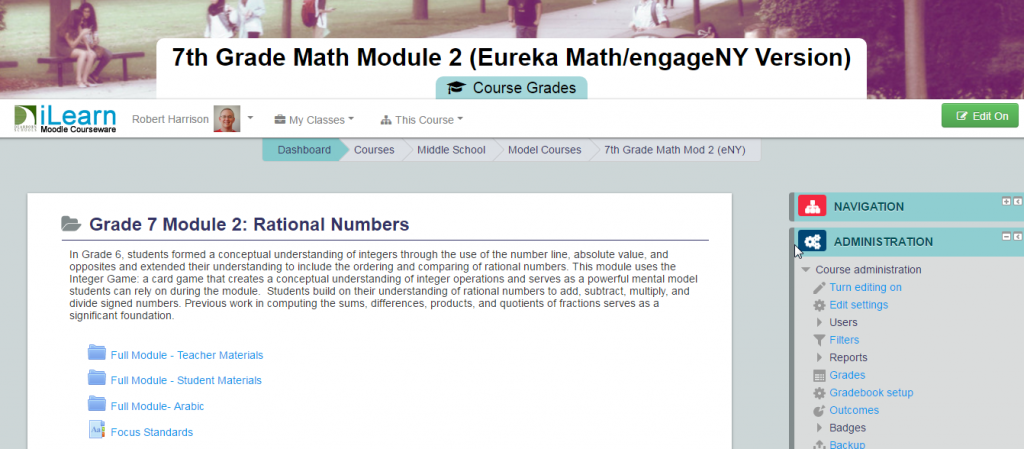Select Middle School in the breadcrumb trail
The width and height of the screenshot is (1024, 449).
click(451, 150)
